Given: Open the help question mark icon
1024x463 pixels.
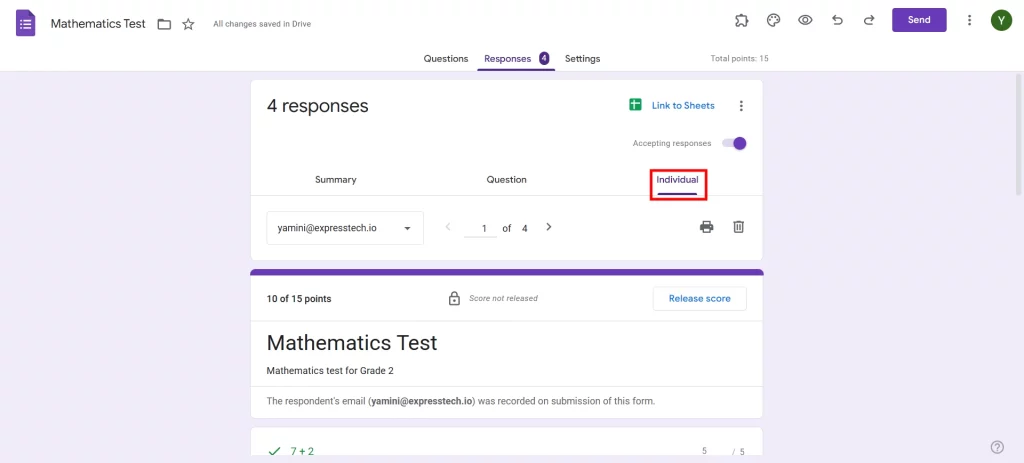Looking at the screenshot, I should click(x=997, y=447).
